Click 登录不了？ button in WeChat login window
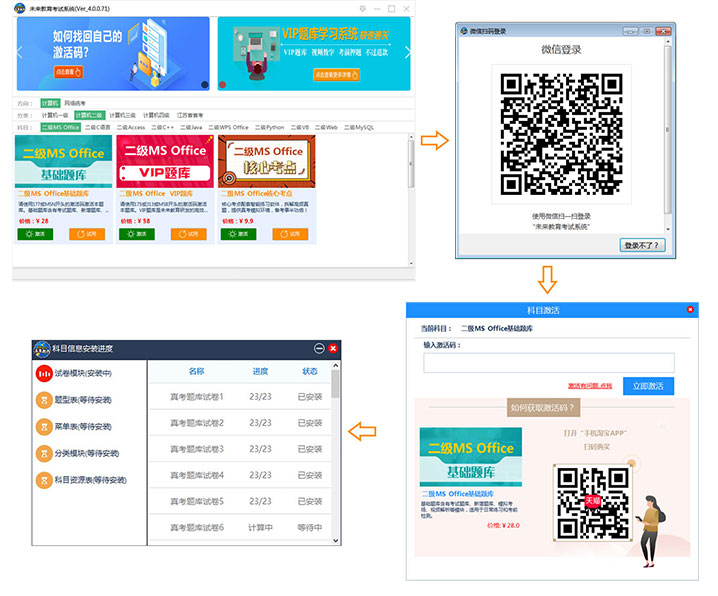 642,245
